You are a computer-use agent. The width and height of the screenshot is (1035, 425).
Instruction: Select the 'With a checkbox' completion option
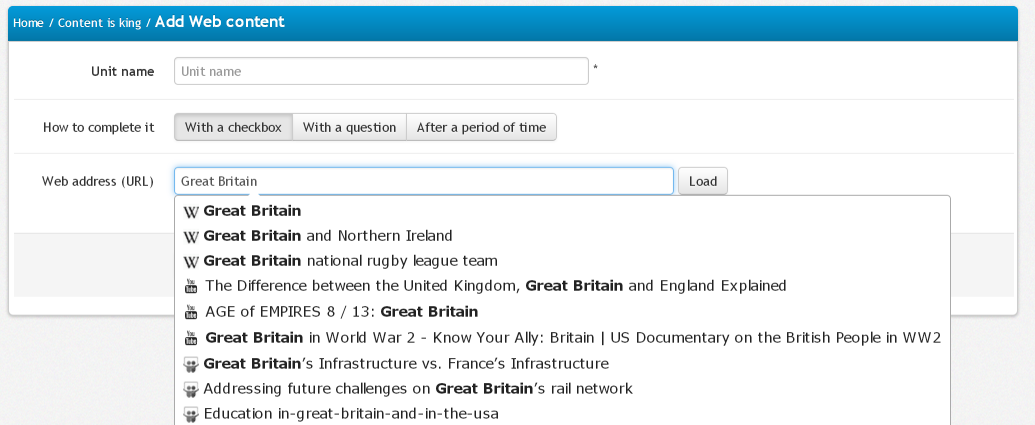[x=234, y=127]
